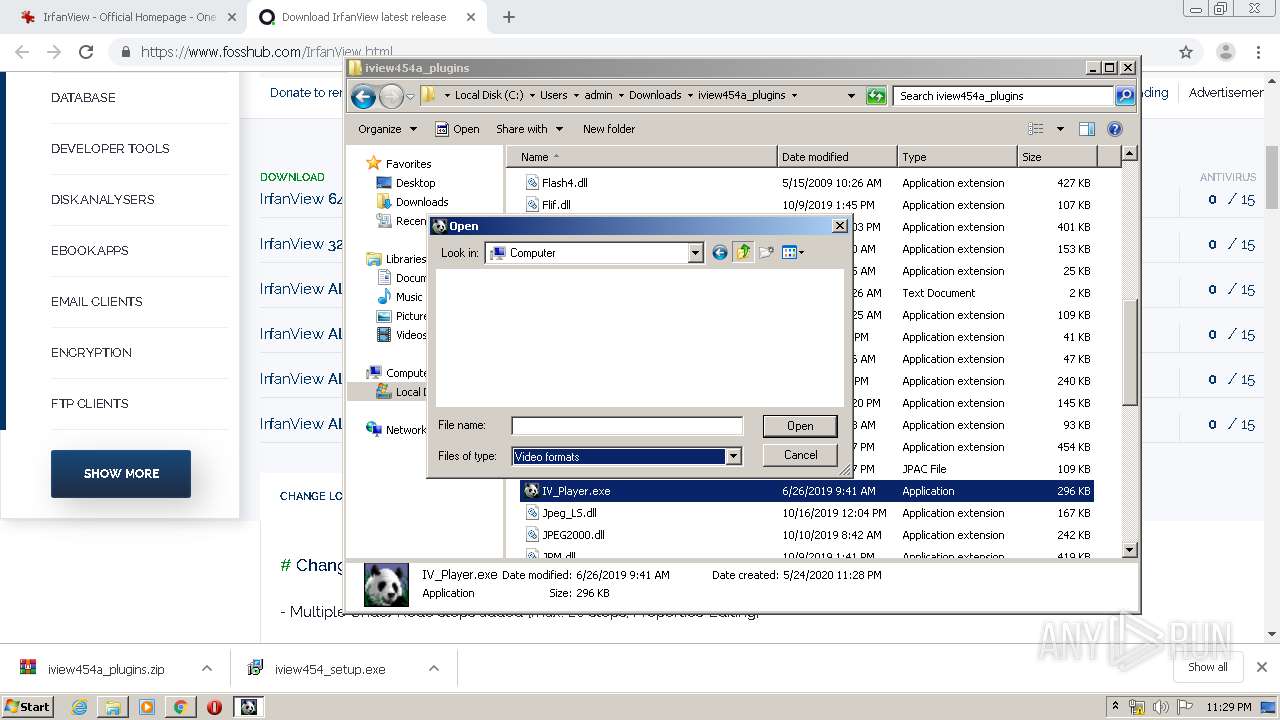This screenshot has width=1280, height=720.
Task: Expand the Look in Computer combo box
Action: click(695, 253)
